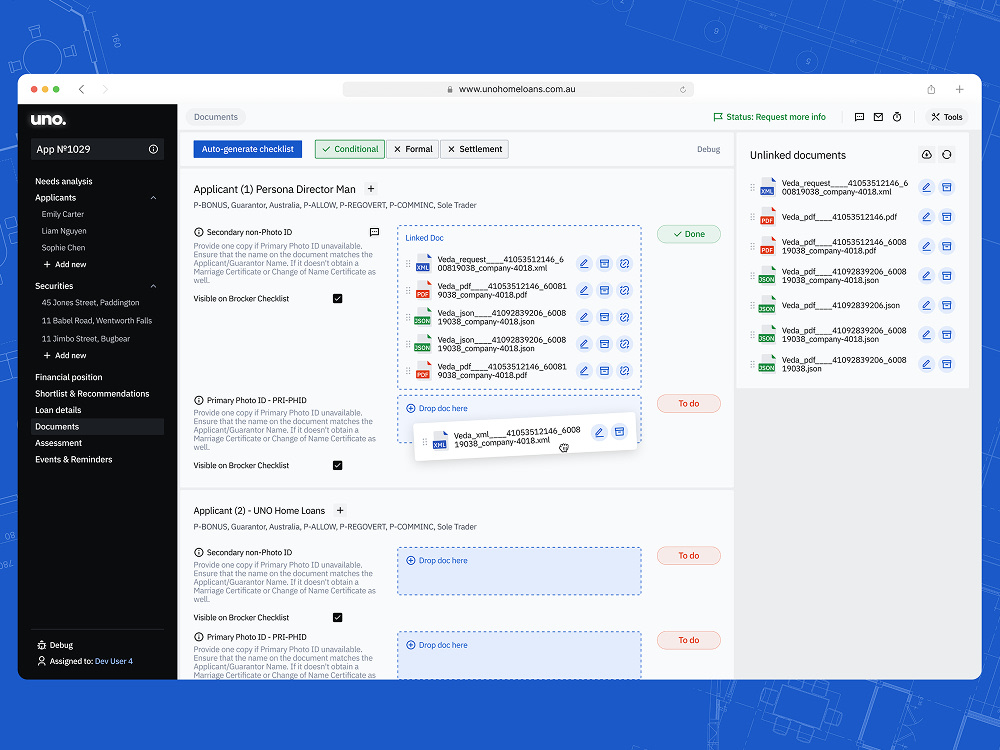Open comment icon beside Secondary non-Photo ID
This screenshot has width=1000, height=750.
click(374, 232)
